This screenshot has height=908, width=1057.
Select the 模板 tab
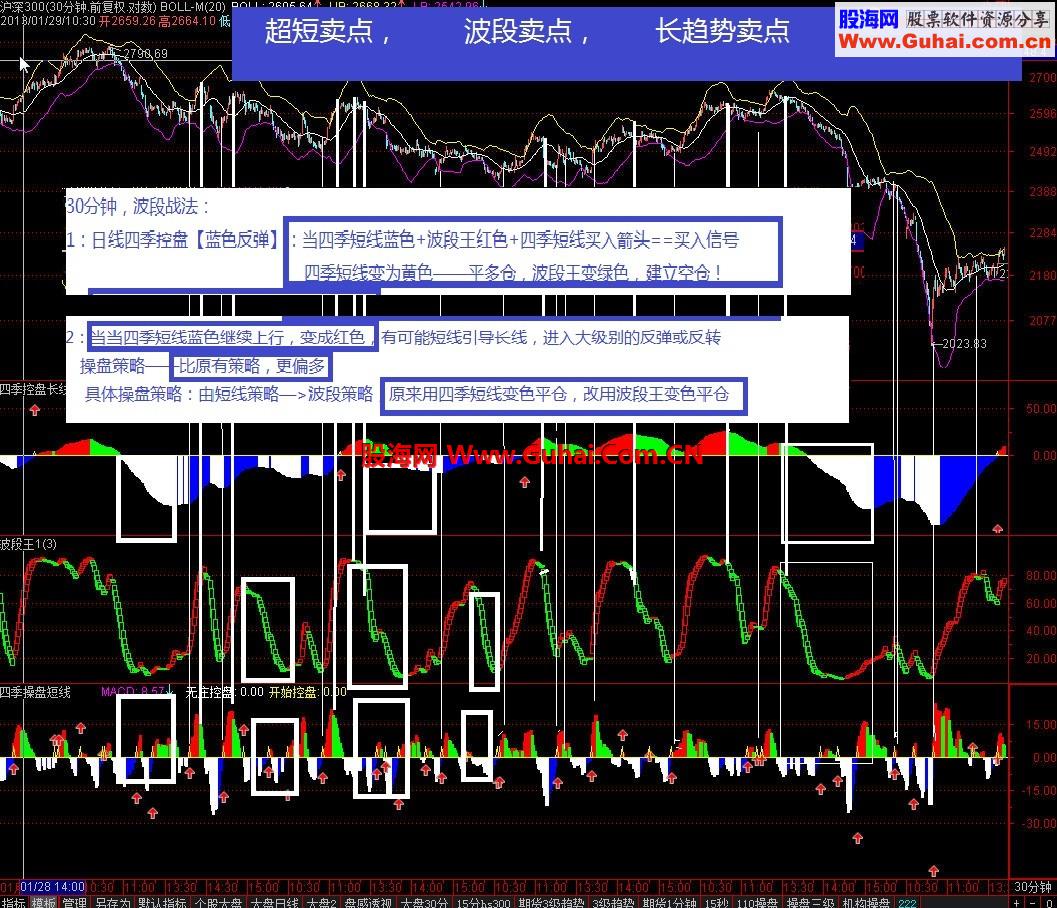tap(44, 903)
